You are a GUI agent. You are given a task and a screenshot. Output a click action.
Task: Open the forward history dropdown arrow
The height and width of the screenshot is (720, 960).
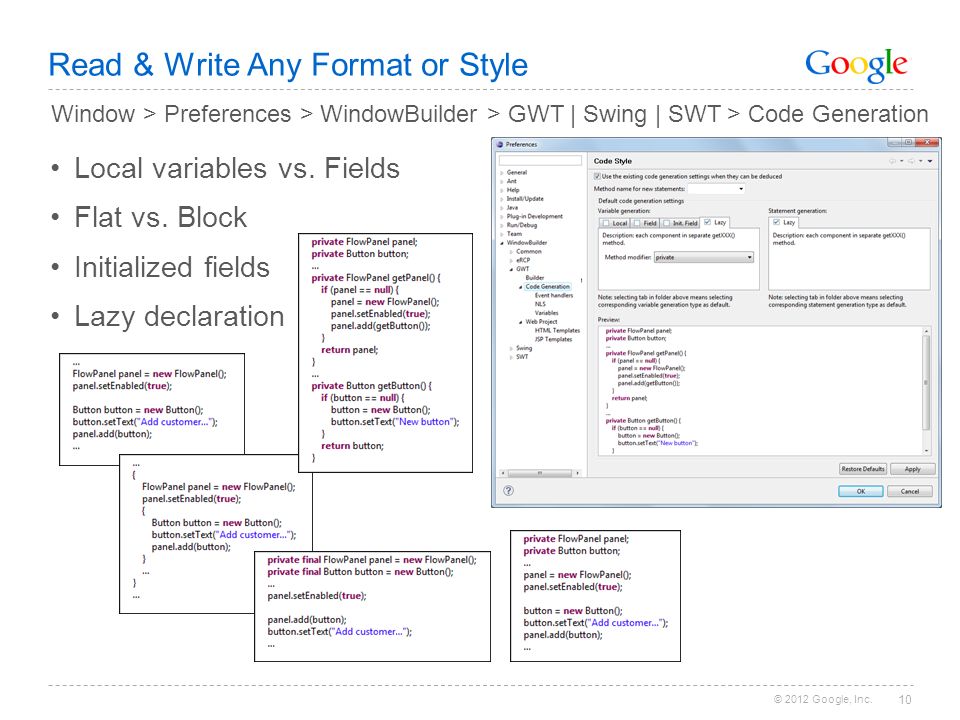coord(920,161)
